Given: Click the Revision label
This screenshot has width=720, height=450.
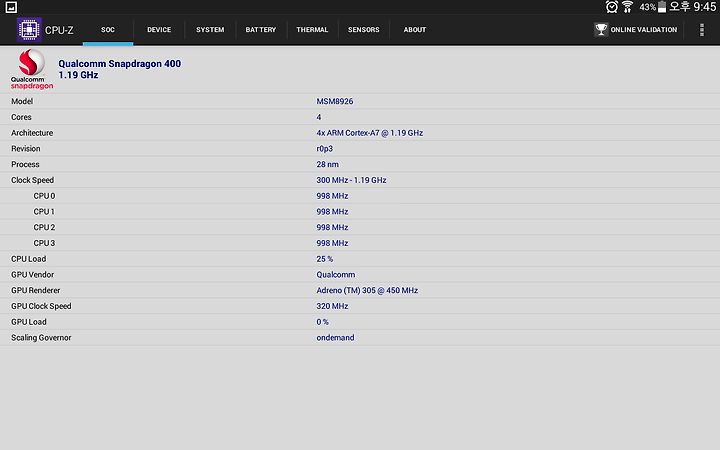Looking at the screenshot, I should click(26, 149).
